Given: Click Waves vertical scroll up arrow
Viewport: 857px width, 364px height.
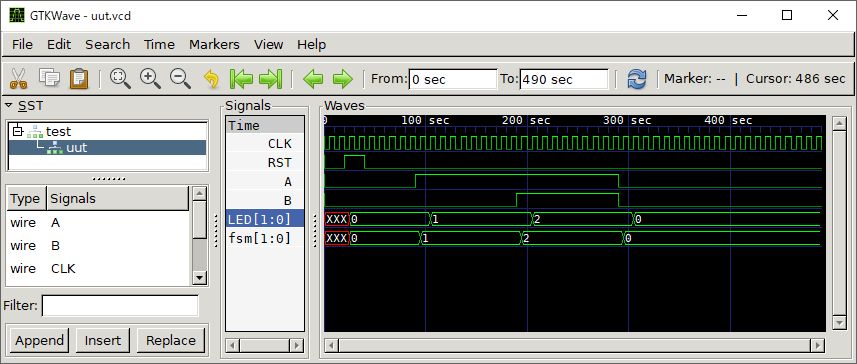Looking at the screenshot, I should 839,124.
